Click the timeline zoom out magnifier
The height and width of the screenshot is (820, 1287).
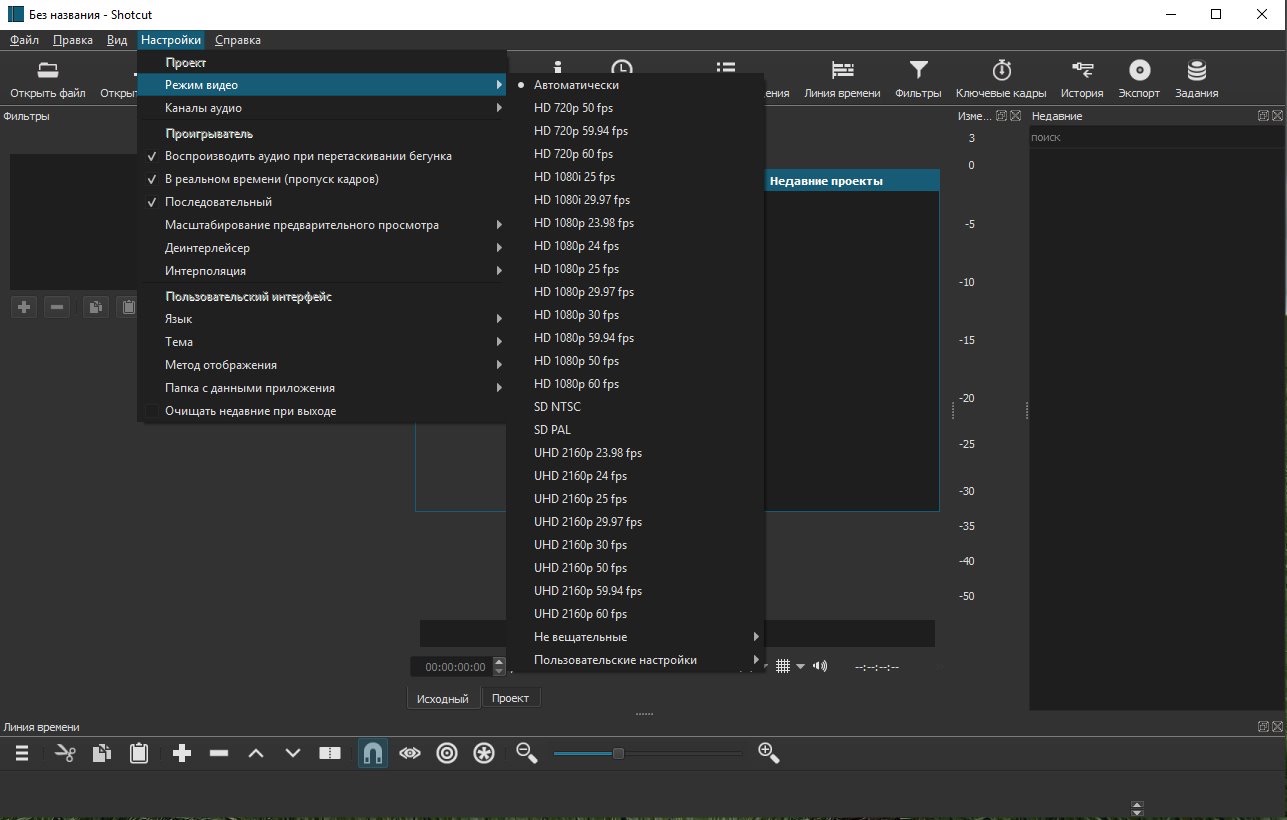(526, 752)
